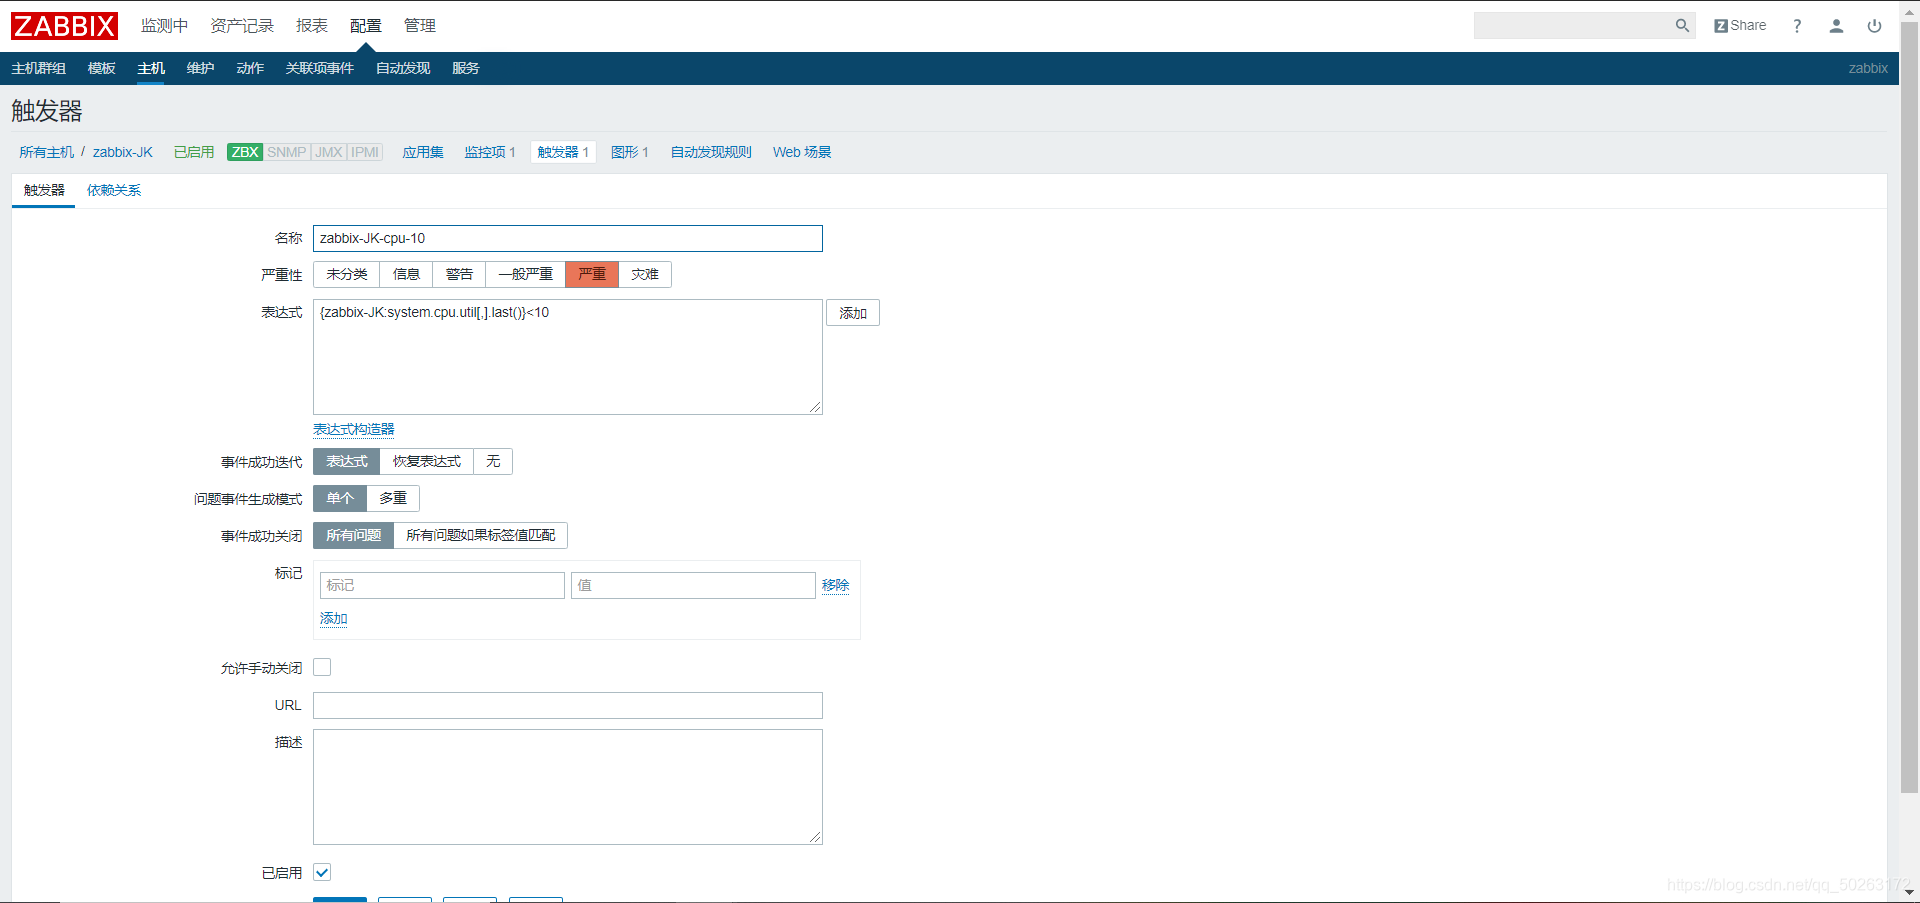Go to 关联项事件 submenu
Viewport: 1920px width, 903px height.
coord(320,68)
